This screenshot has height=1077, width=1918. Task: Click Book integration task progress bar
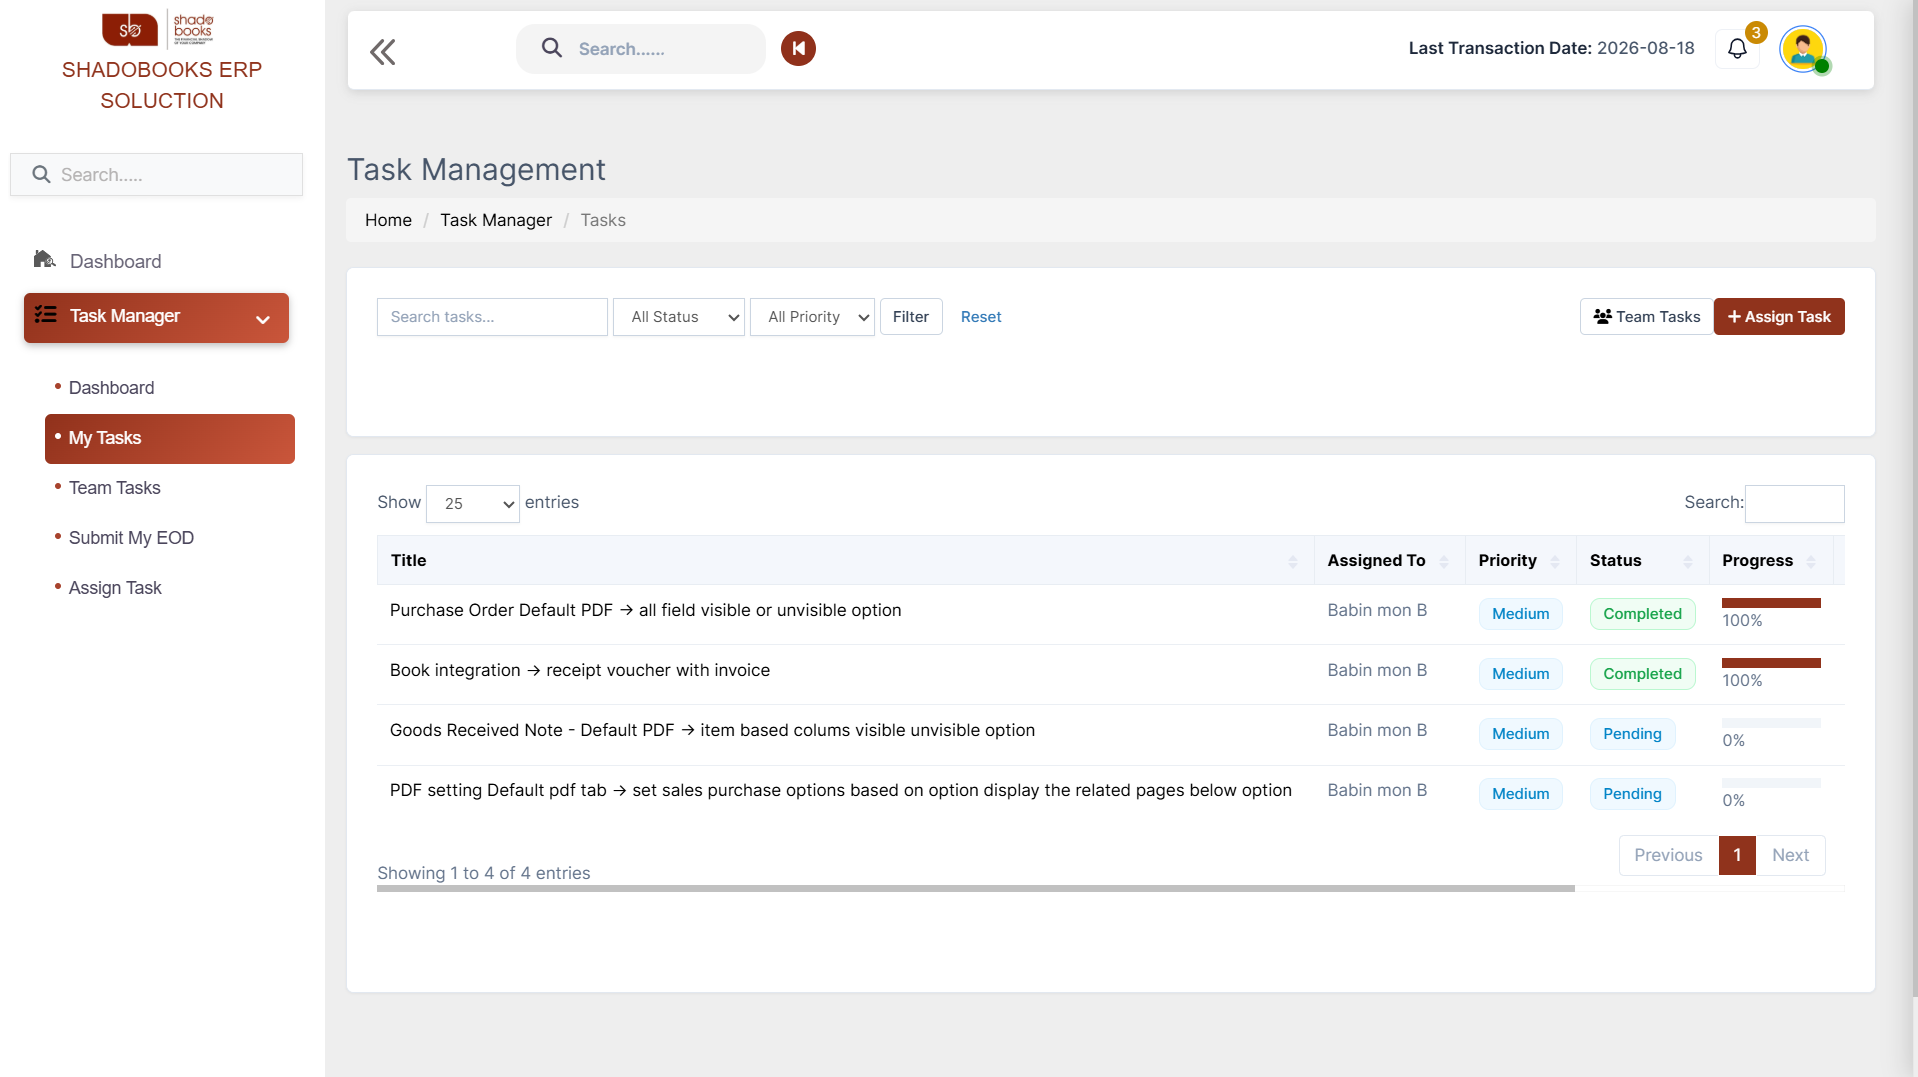tap(1771, 663)
